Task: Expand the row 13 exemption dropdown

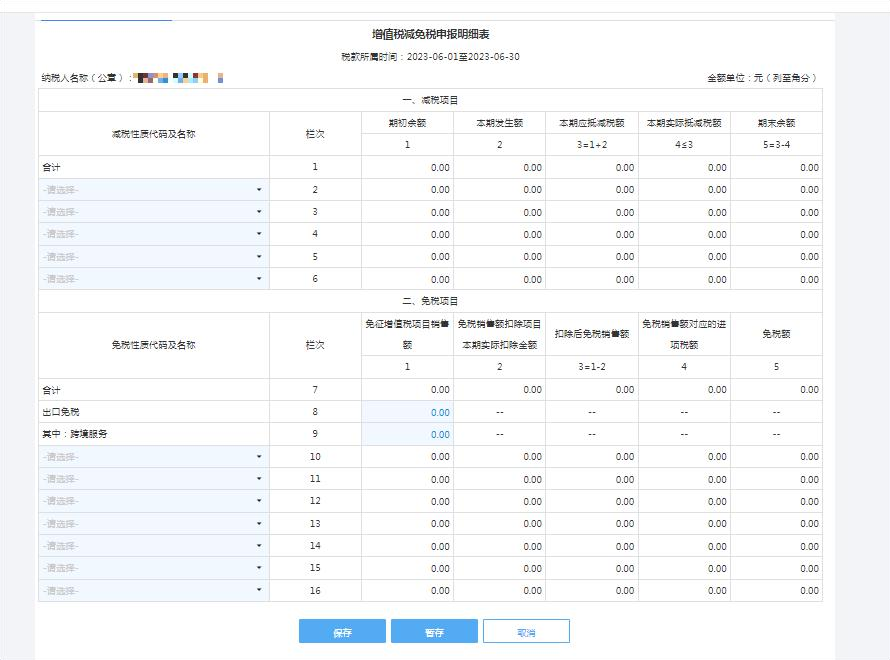Action: 154,523
